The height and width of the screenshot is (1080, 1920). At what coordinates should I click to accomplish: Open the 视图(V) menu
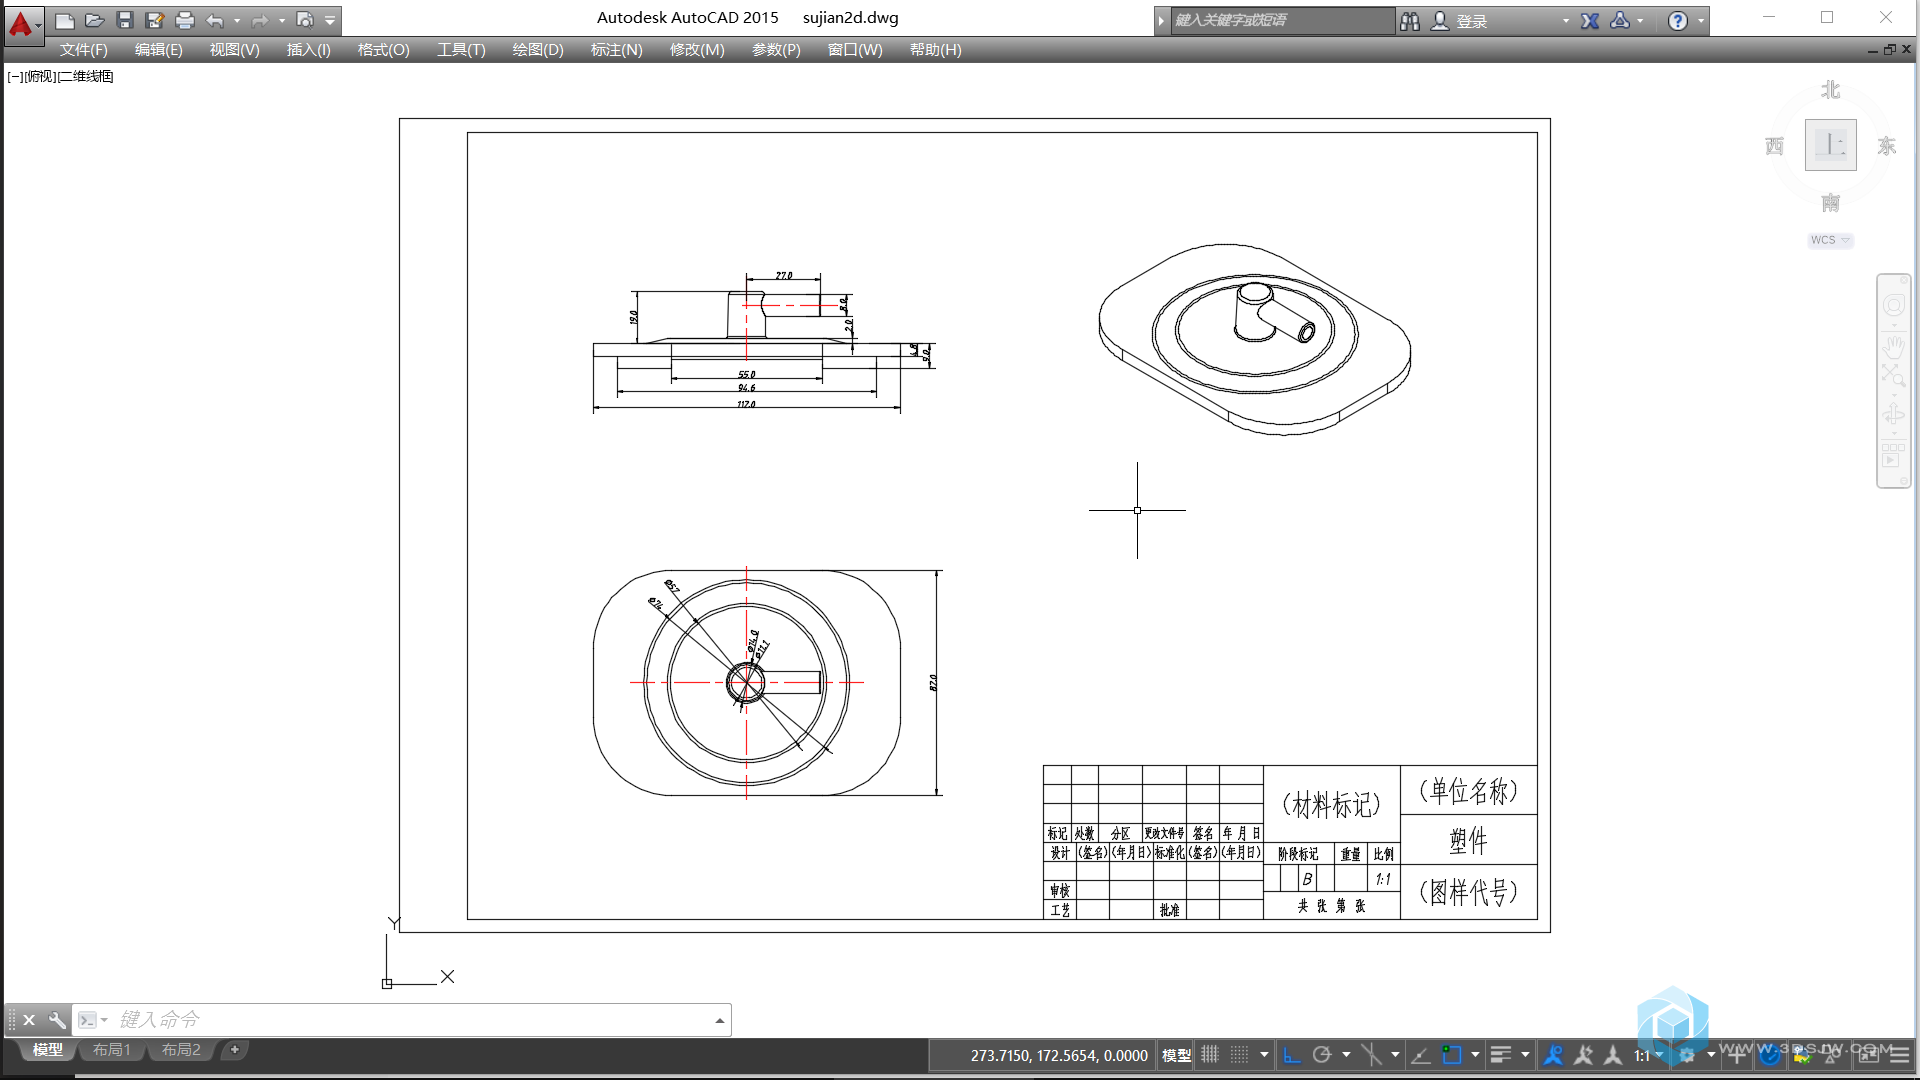[x=234, y=50]
